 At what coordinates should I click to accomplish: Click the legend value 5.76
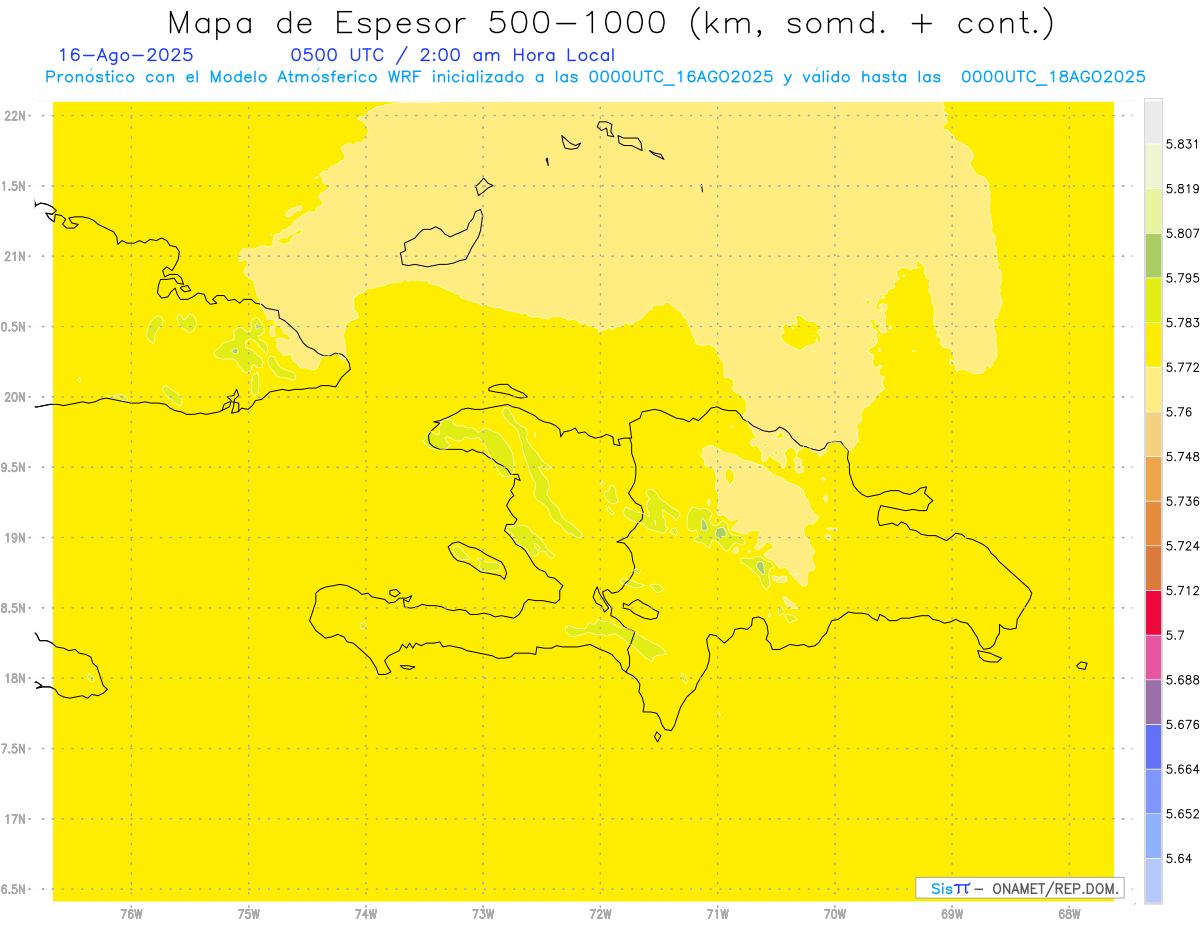pyautogui.click(x=1179, y=412)
